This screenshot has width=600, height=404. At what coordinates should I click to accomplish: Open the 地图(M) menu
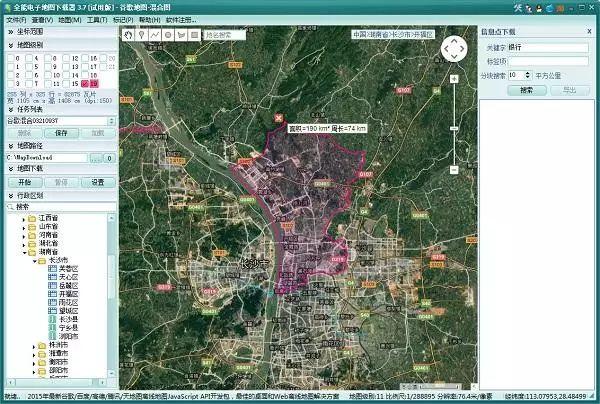pos(70,19)
